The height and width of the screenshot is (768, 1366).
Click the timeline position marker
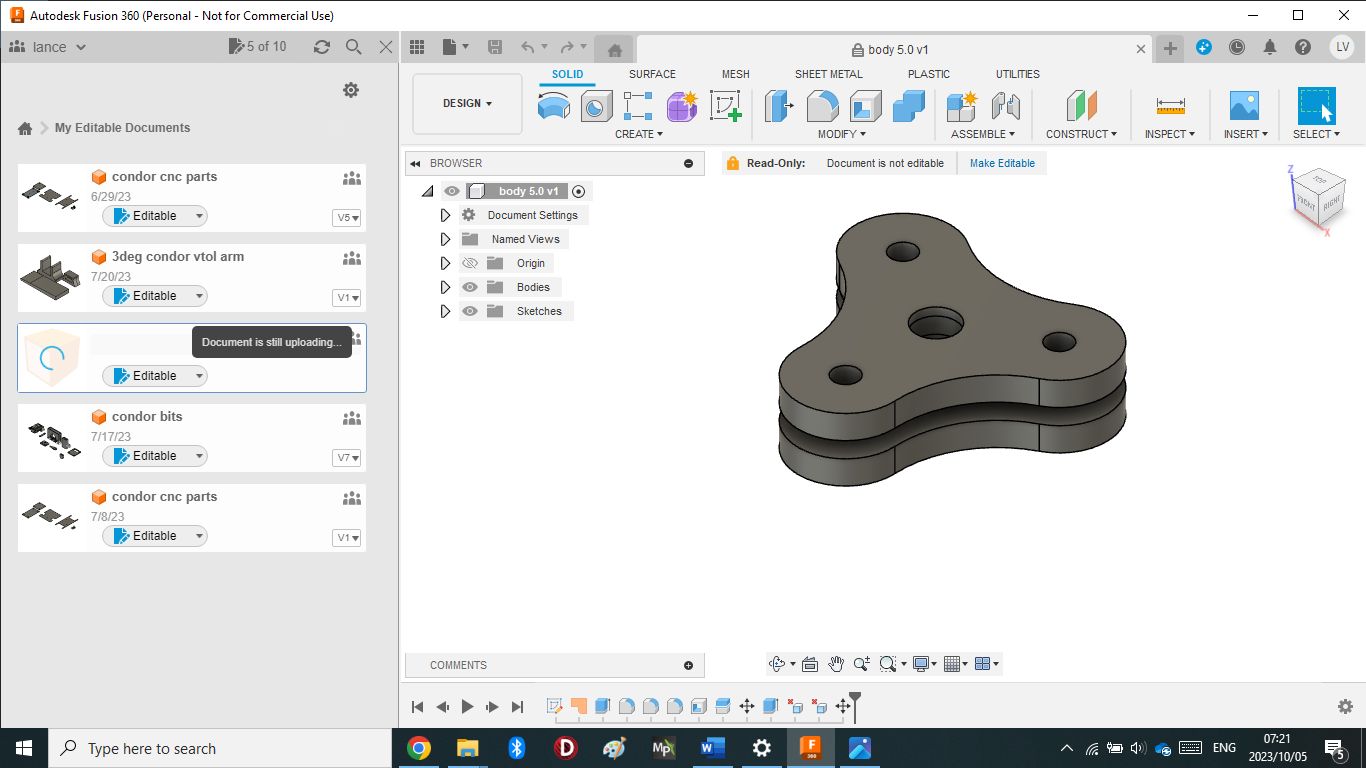[x=855, y=705]
